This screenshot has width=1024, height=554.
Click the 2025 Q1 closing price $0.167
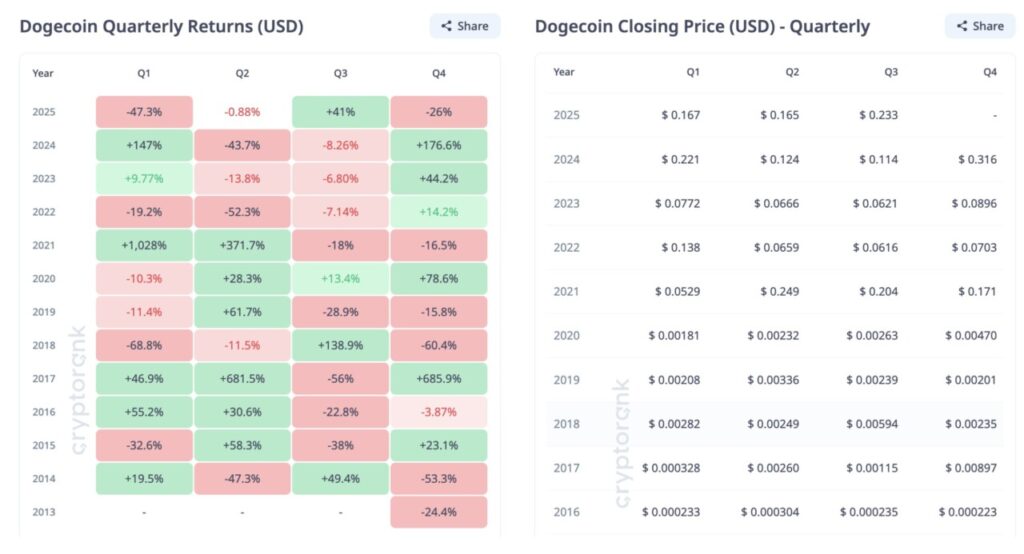[680, 115]
